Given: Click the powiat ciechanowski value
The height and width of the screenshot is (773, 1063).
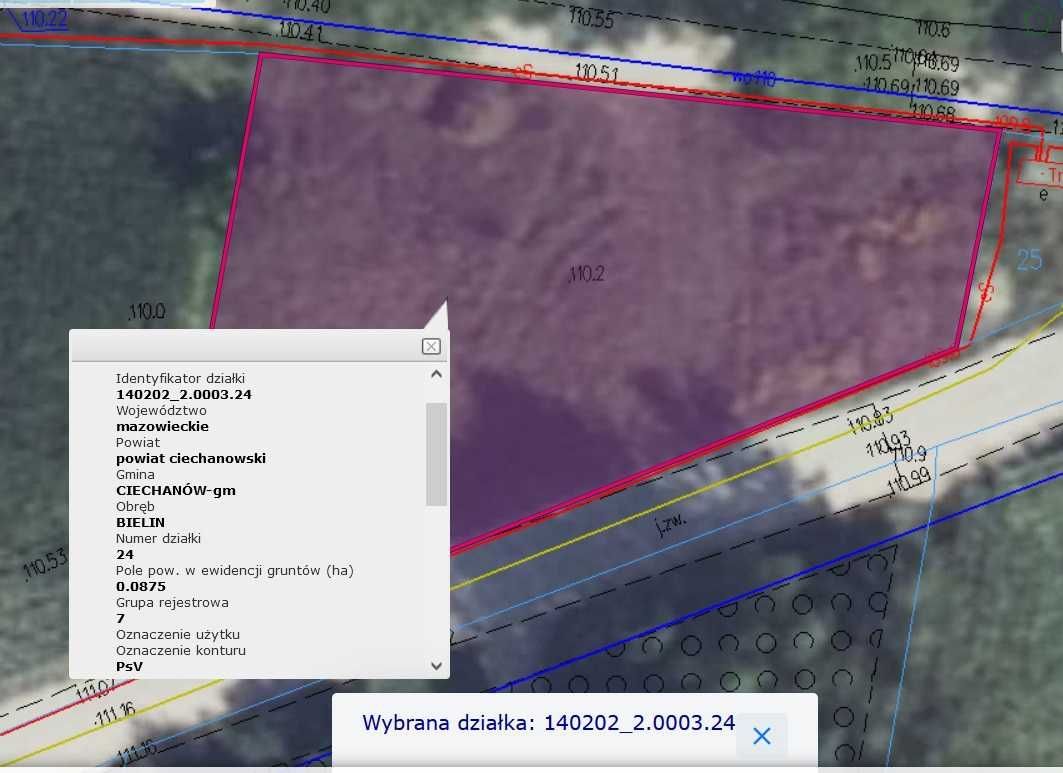Looking at the screenshot, I should pos(191,458).
